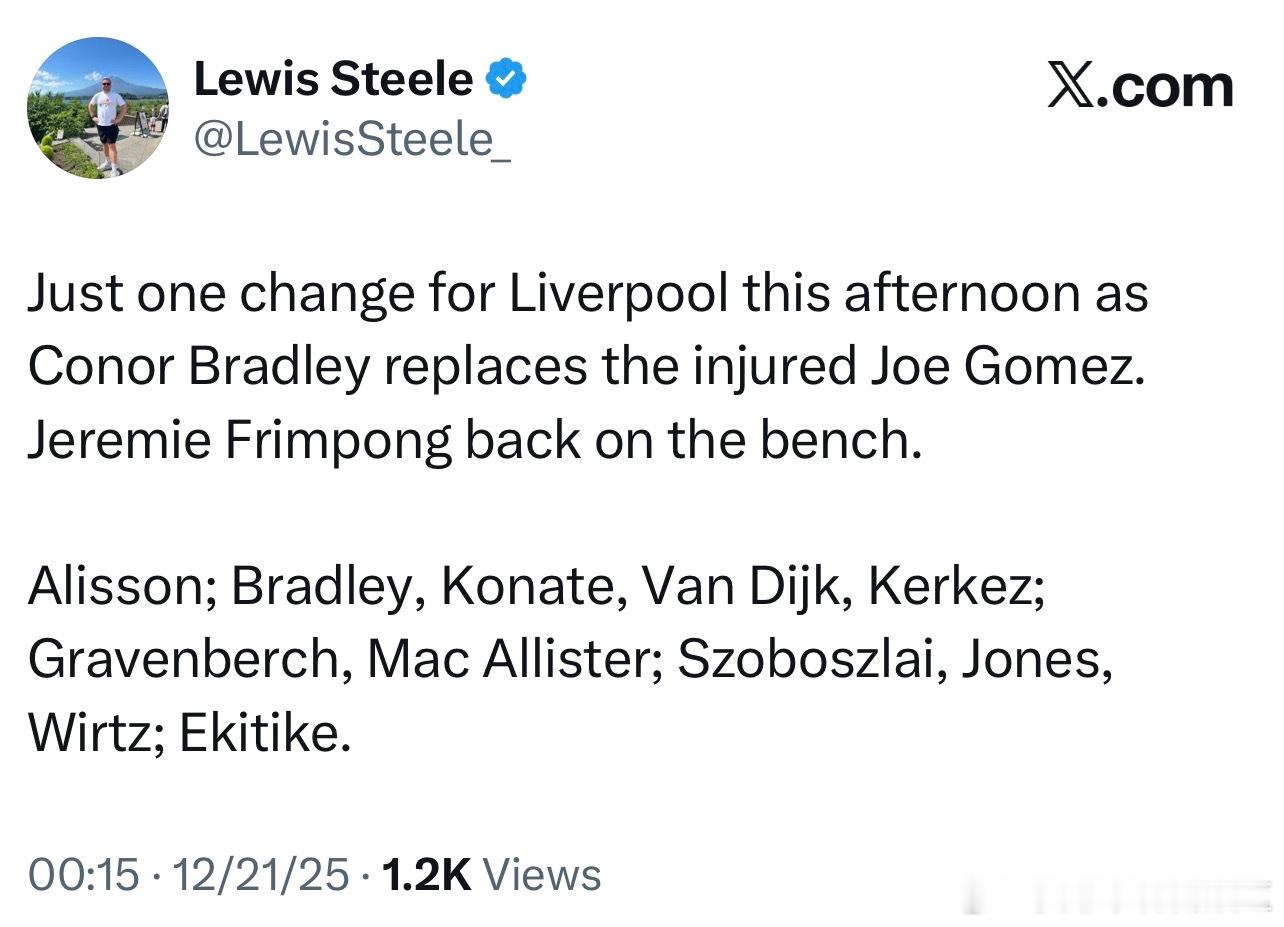Click the 12/21/25 post date
1284x927 pixels.
coord(261,875)
